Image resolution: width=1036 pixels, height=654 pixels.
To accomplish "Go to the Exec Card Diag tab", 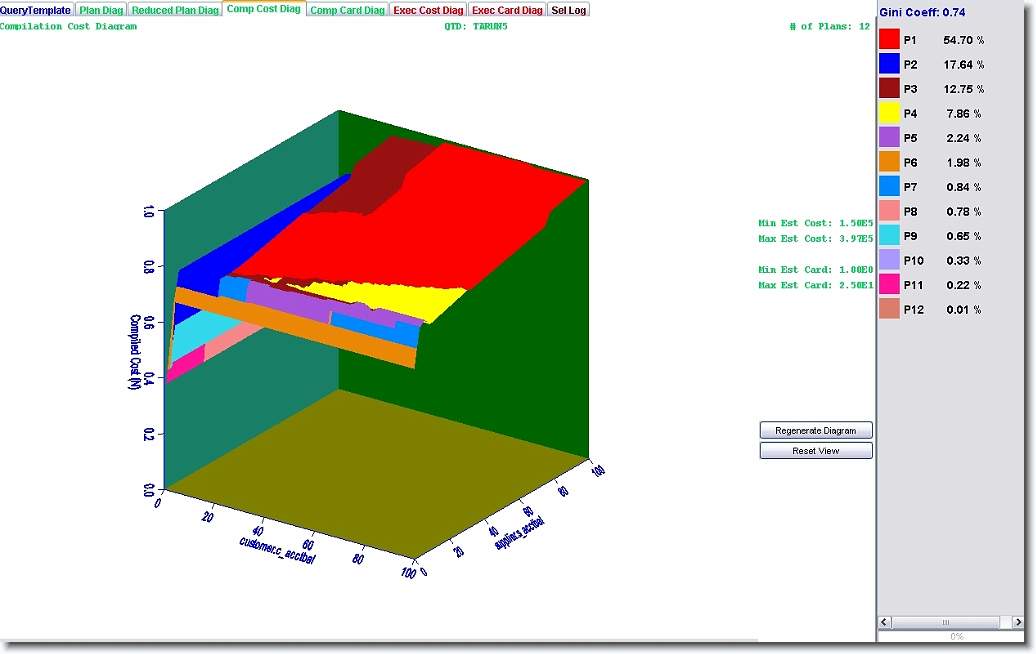I will point(508,10).
